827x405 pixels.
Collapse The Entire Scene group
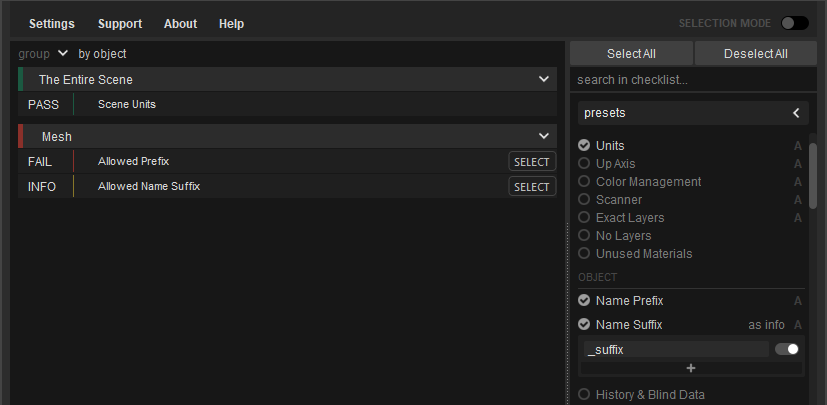pos(544,79)
